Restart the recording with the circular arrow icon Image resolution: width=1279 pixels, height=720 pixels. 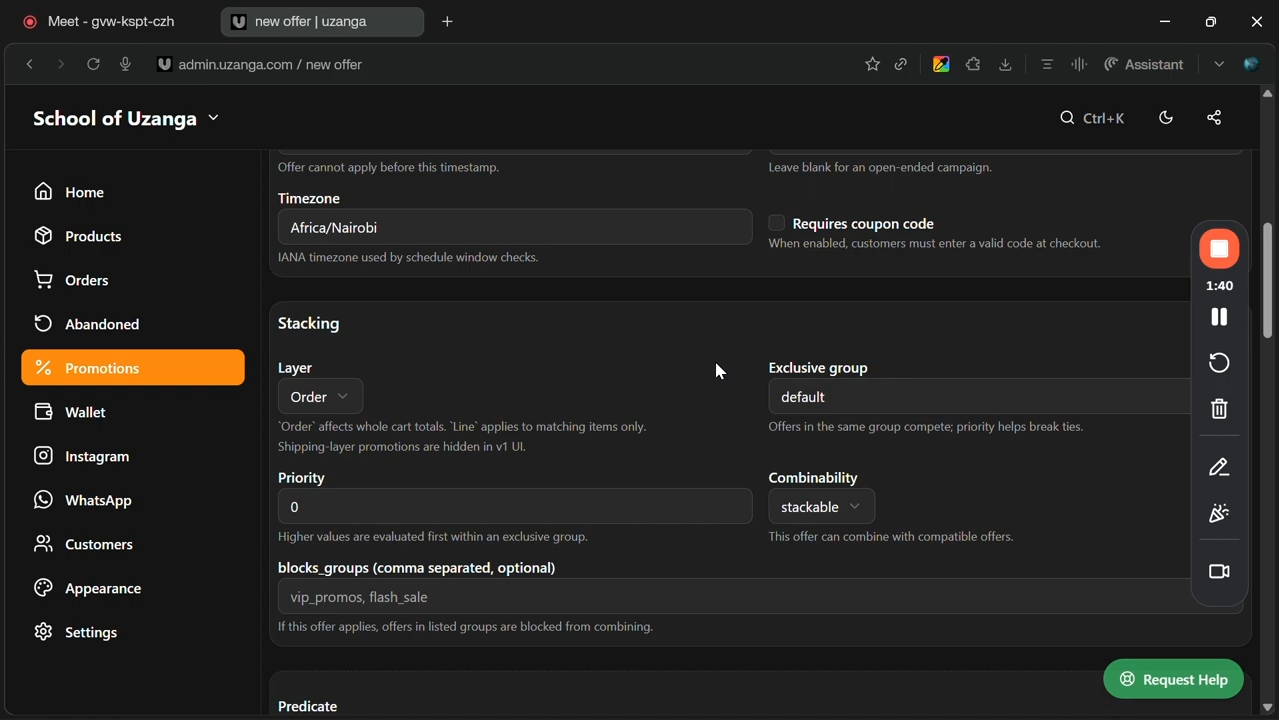point(1219,362)
